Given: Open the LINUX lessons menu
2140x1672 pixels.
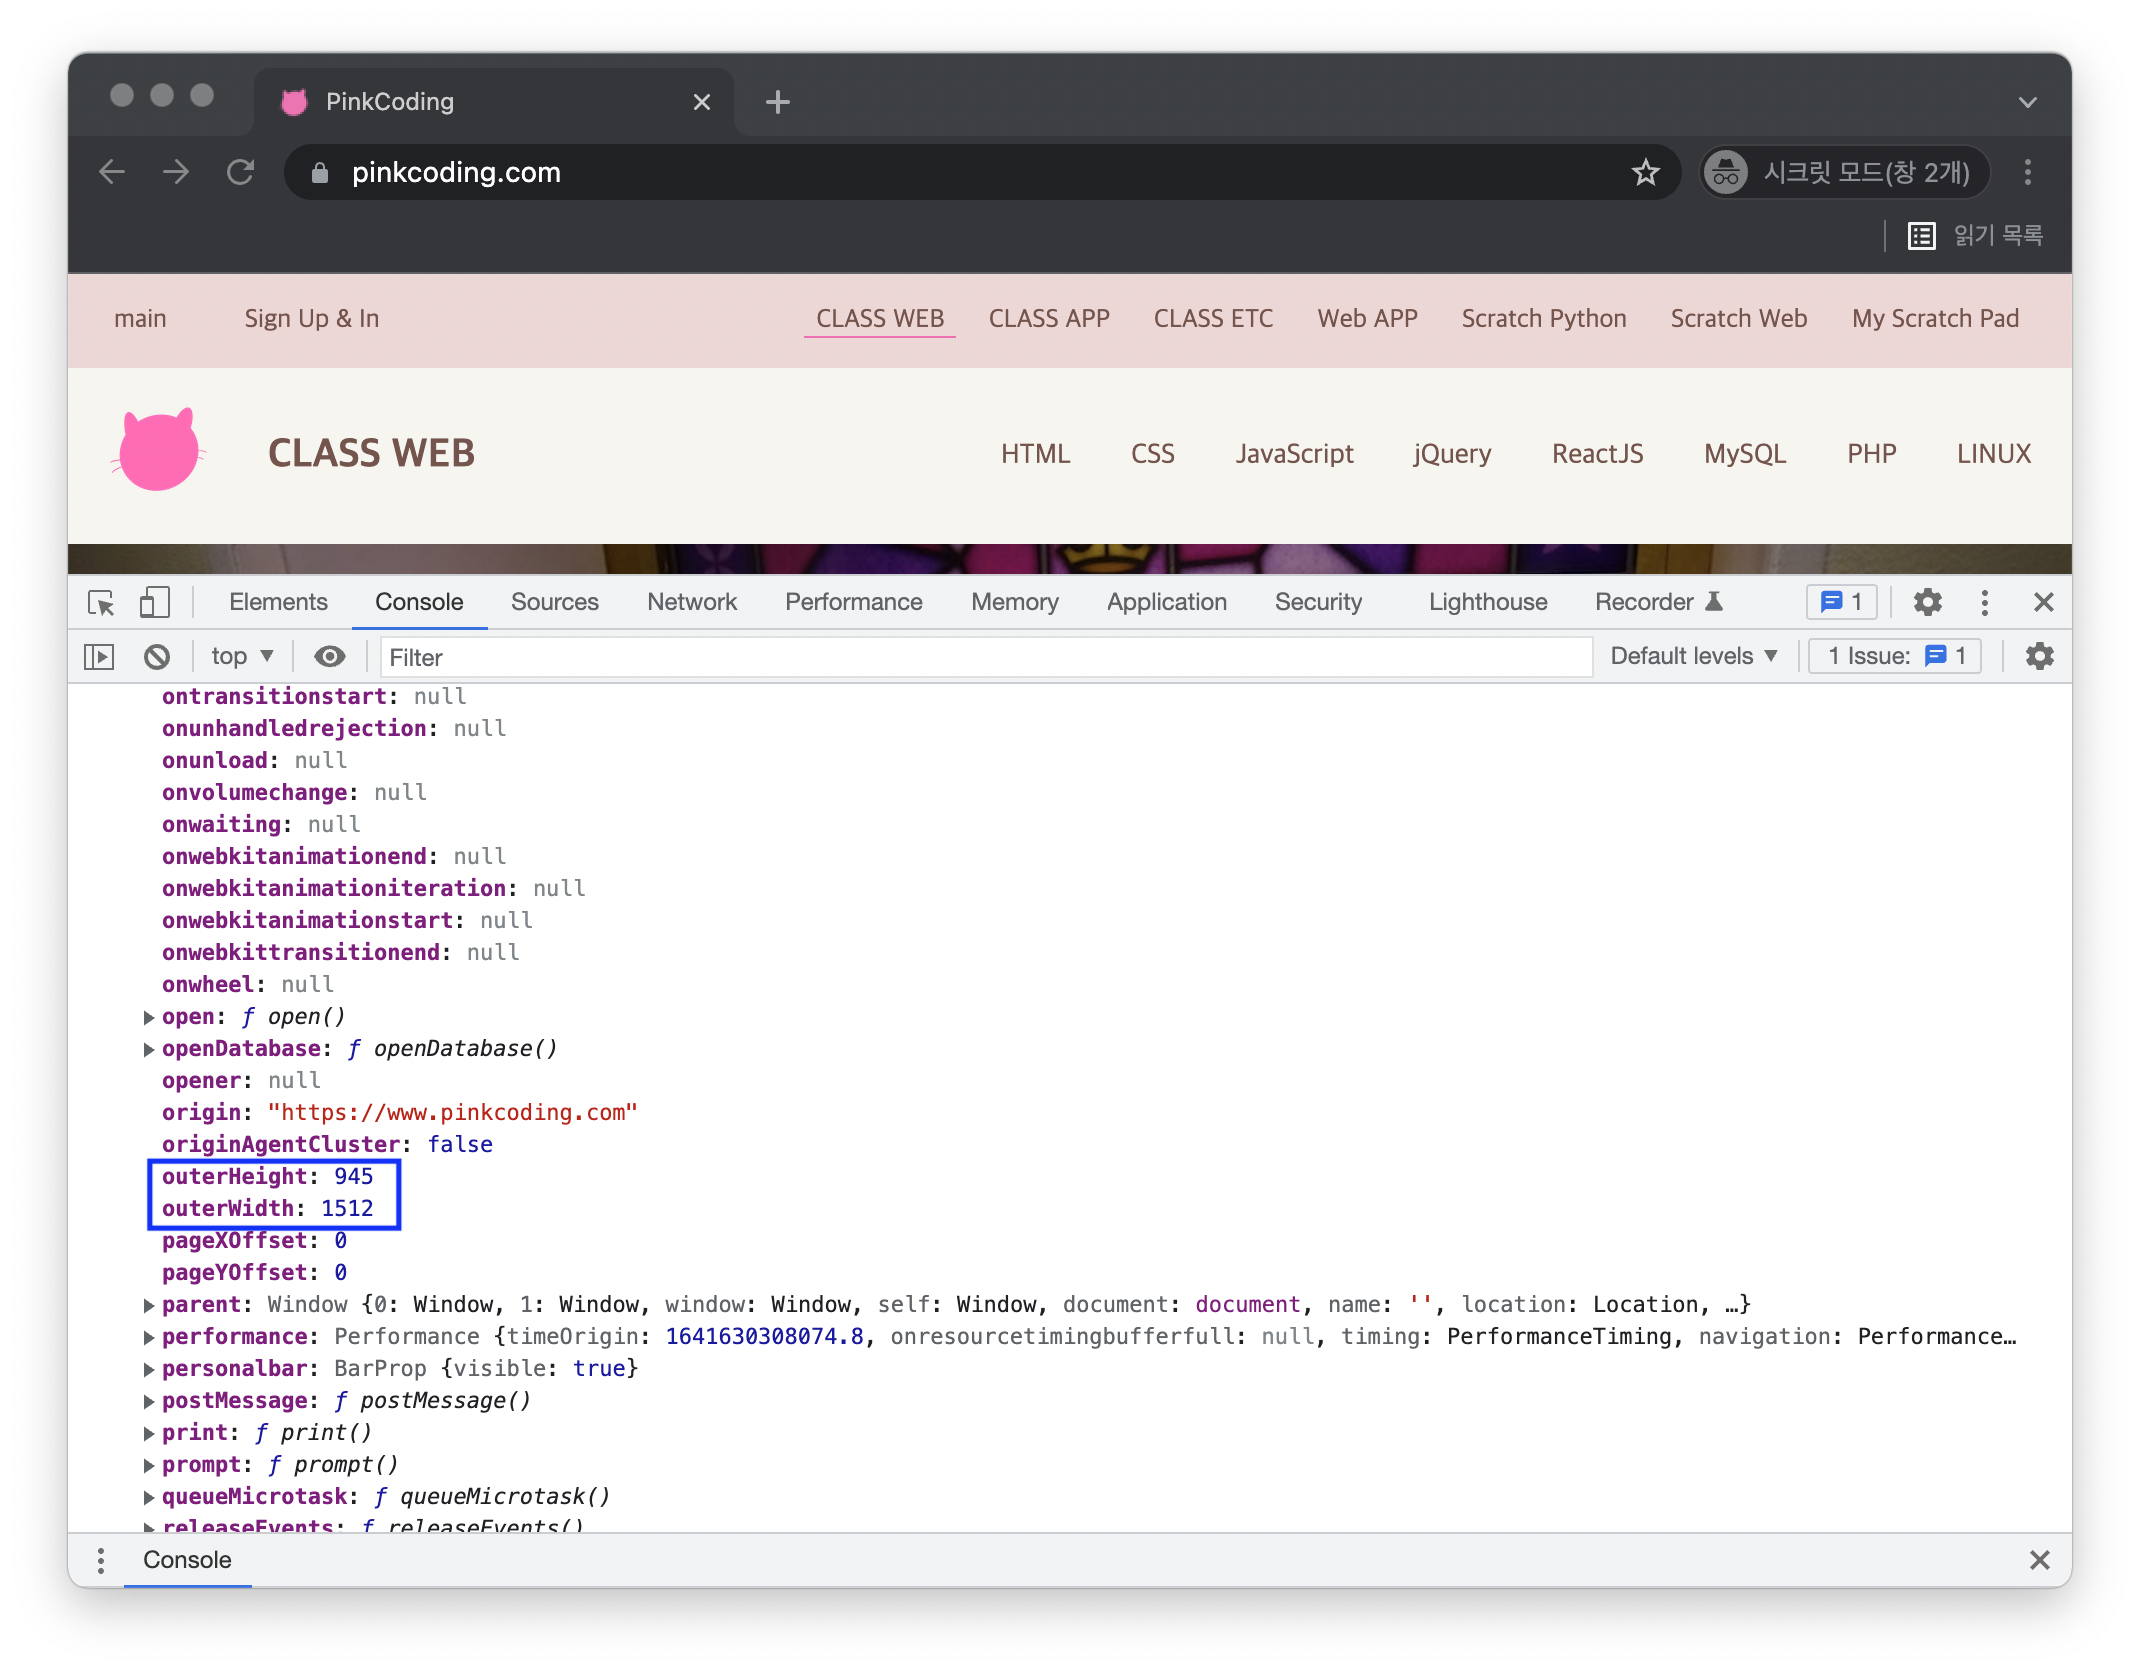Looking at the screenshot, I should pos(1993,454).
